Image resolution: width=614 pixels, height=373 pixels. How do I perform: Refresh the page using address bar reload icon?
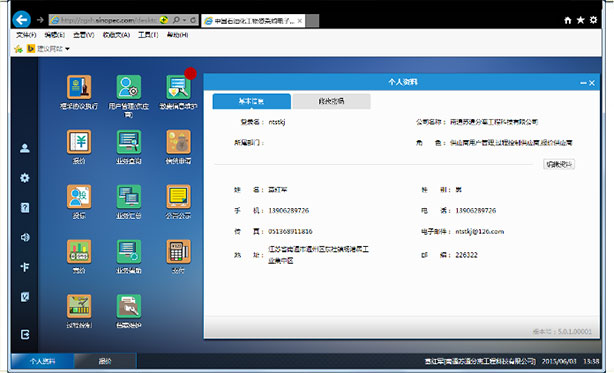(x=193, y=20)
